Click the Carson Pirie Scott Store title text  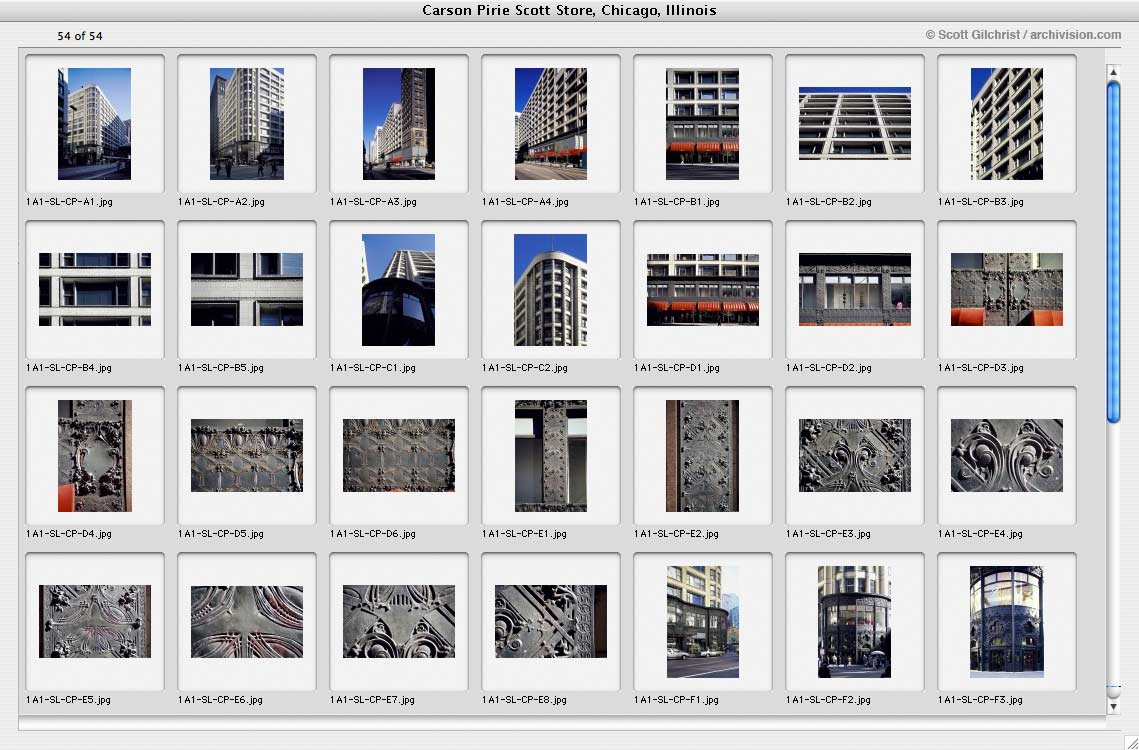pos(570,10)
